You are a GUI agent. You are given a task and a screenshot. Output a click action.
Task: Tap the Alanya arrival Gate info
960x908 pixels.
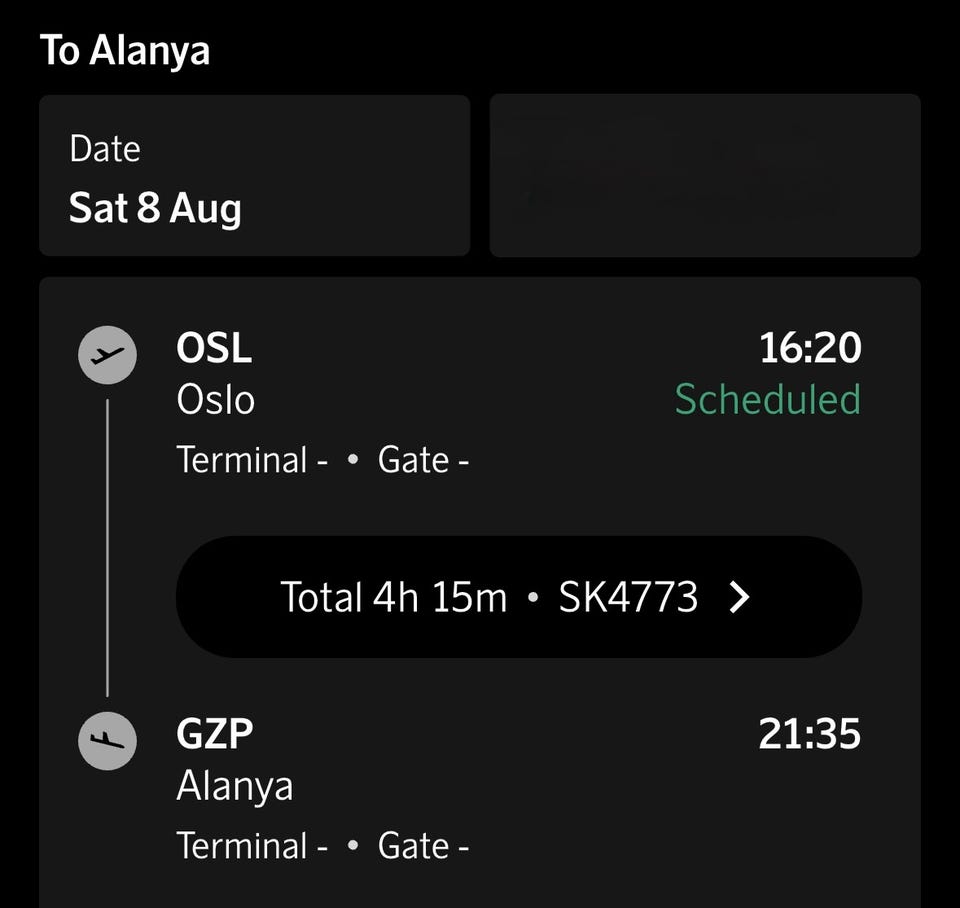point(424,846)
